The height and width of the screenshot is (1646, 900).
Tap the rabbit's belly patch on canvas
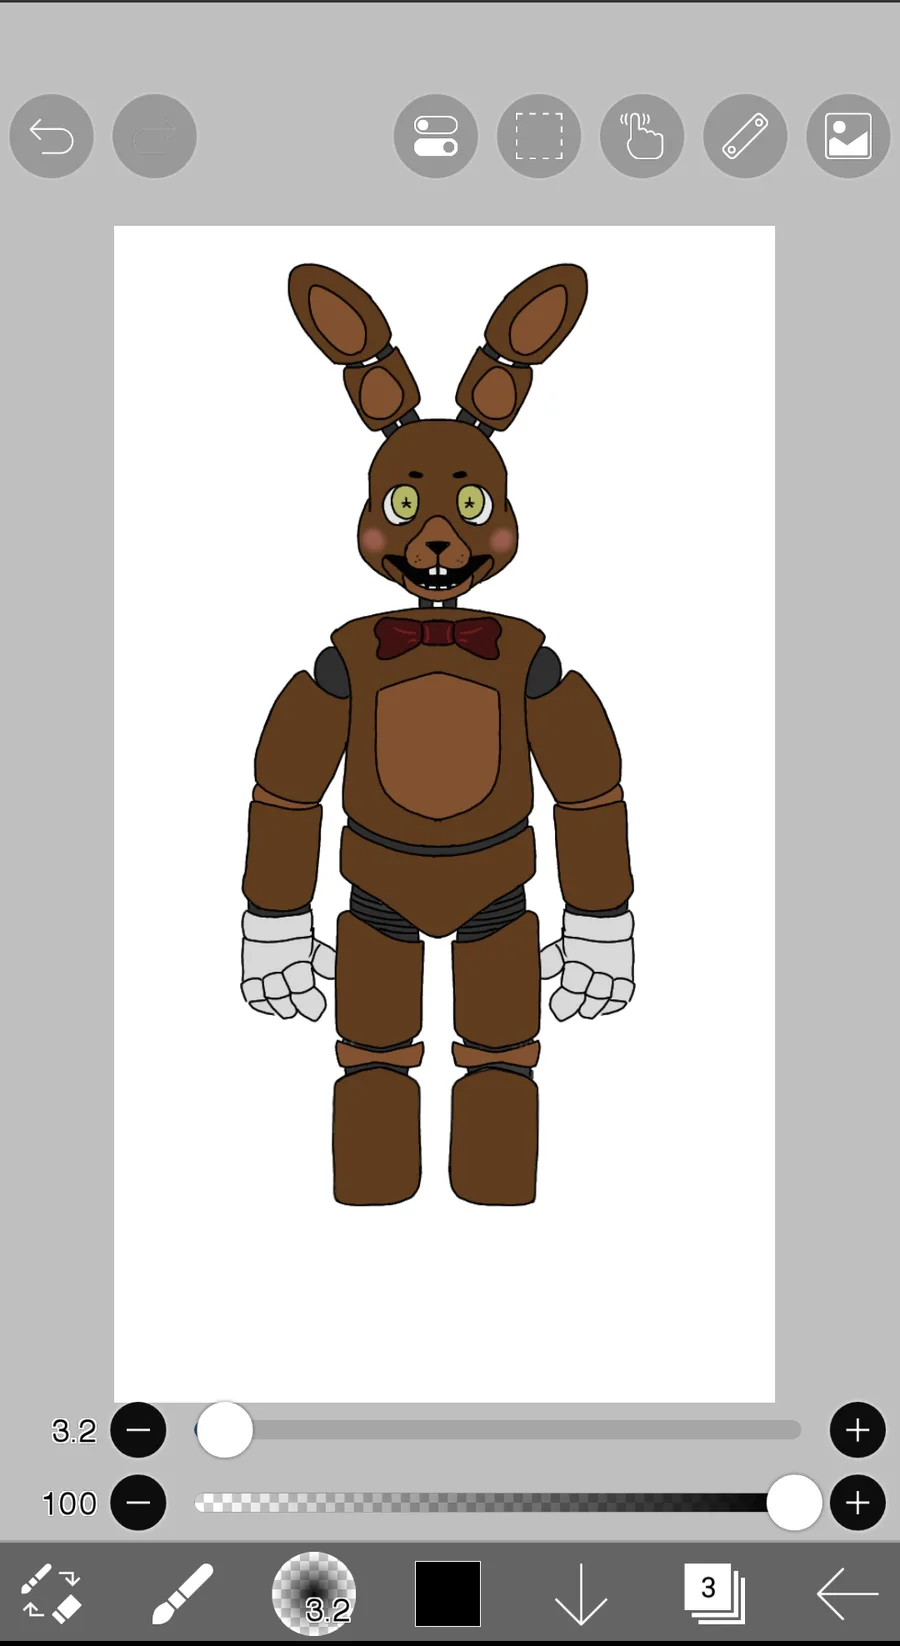pos(438,745)
